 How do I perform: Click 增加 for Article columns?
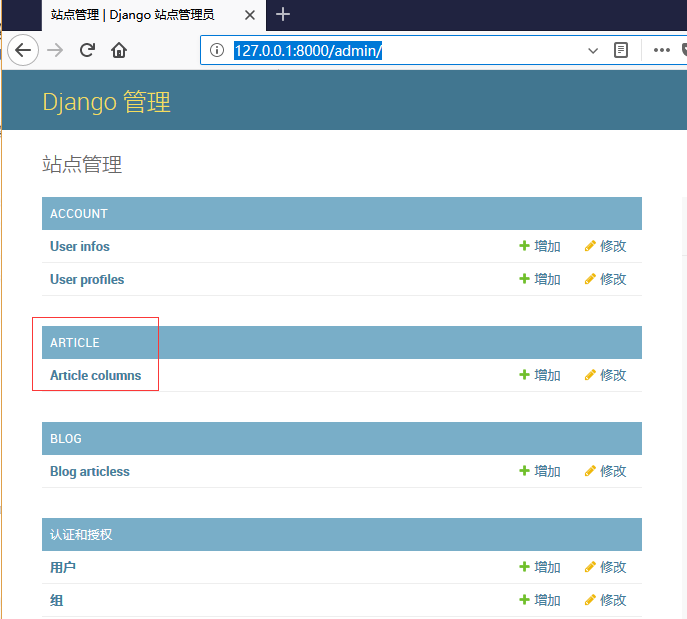click(540, 375)
